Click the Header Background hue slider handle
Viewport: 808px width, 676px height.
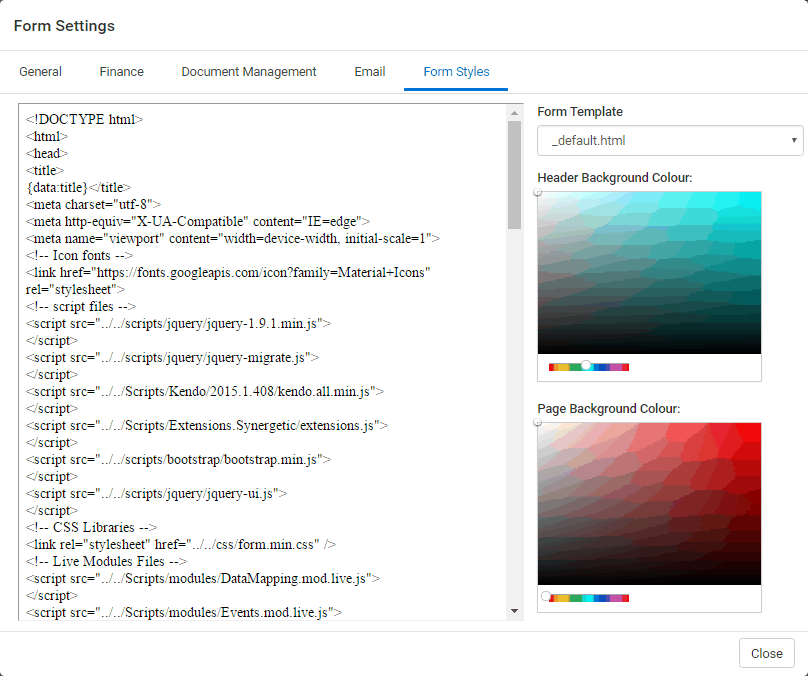tap(586, 365)
